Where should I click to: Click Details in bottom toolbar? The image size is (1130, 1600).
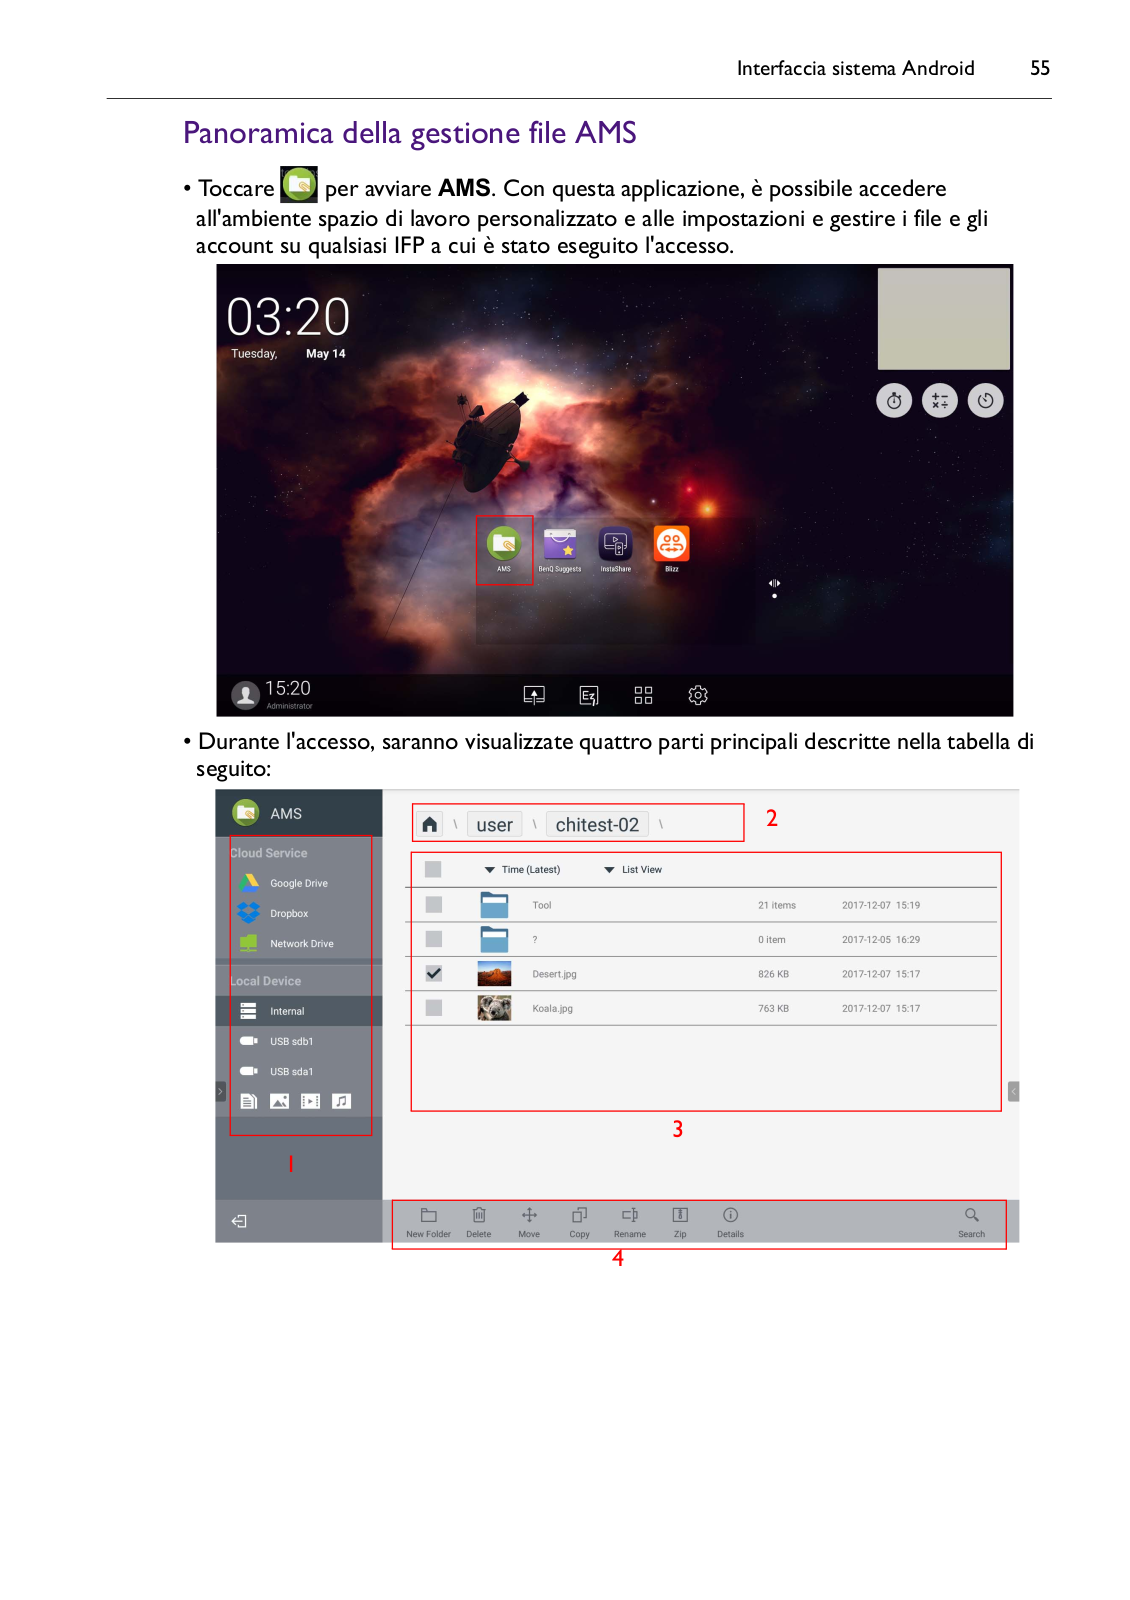coord(731,1222)
